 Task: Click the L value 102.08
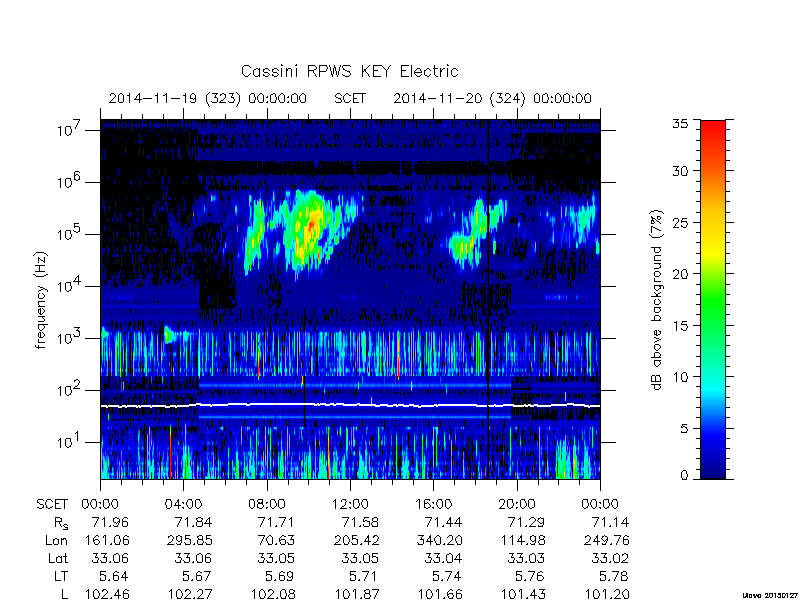pyautogui.click(x=273, y=594)
